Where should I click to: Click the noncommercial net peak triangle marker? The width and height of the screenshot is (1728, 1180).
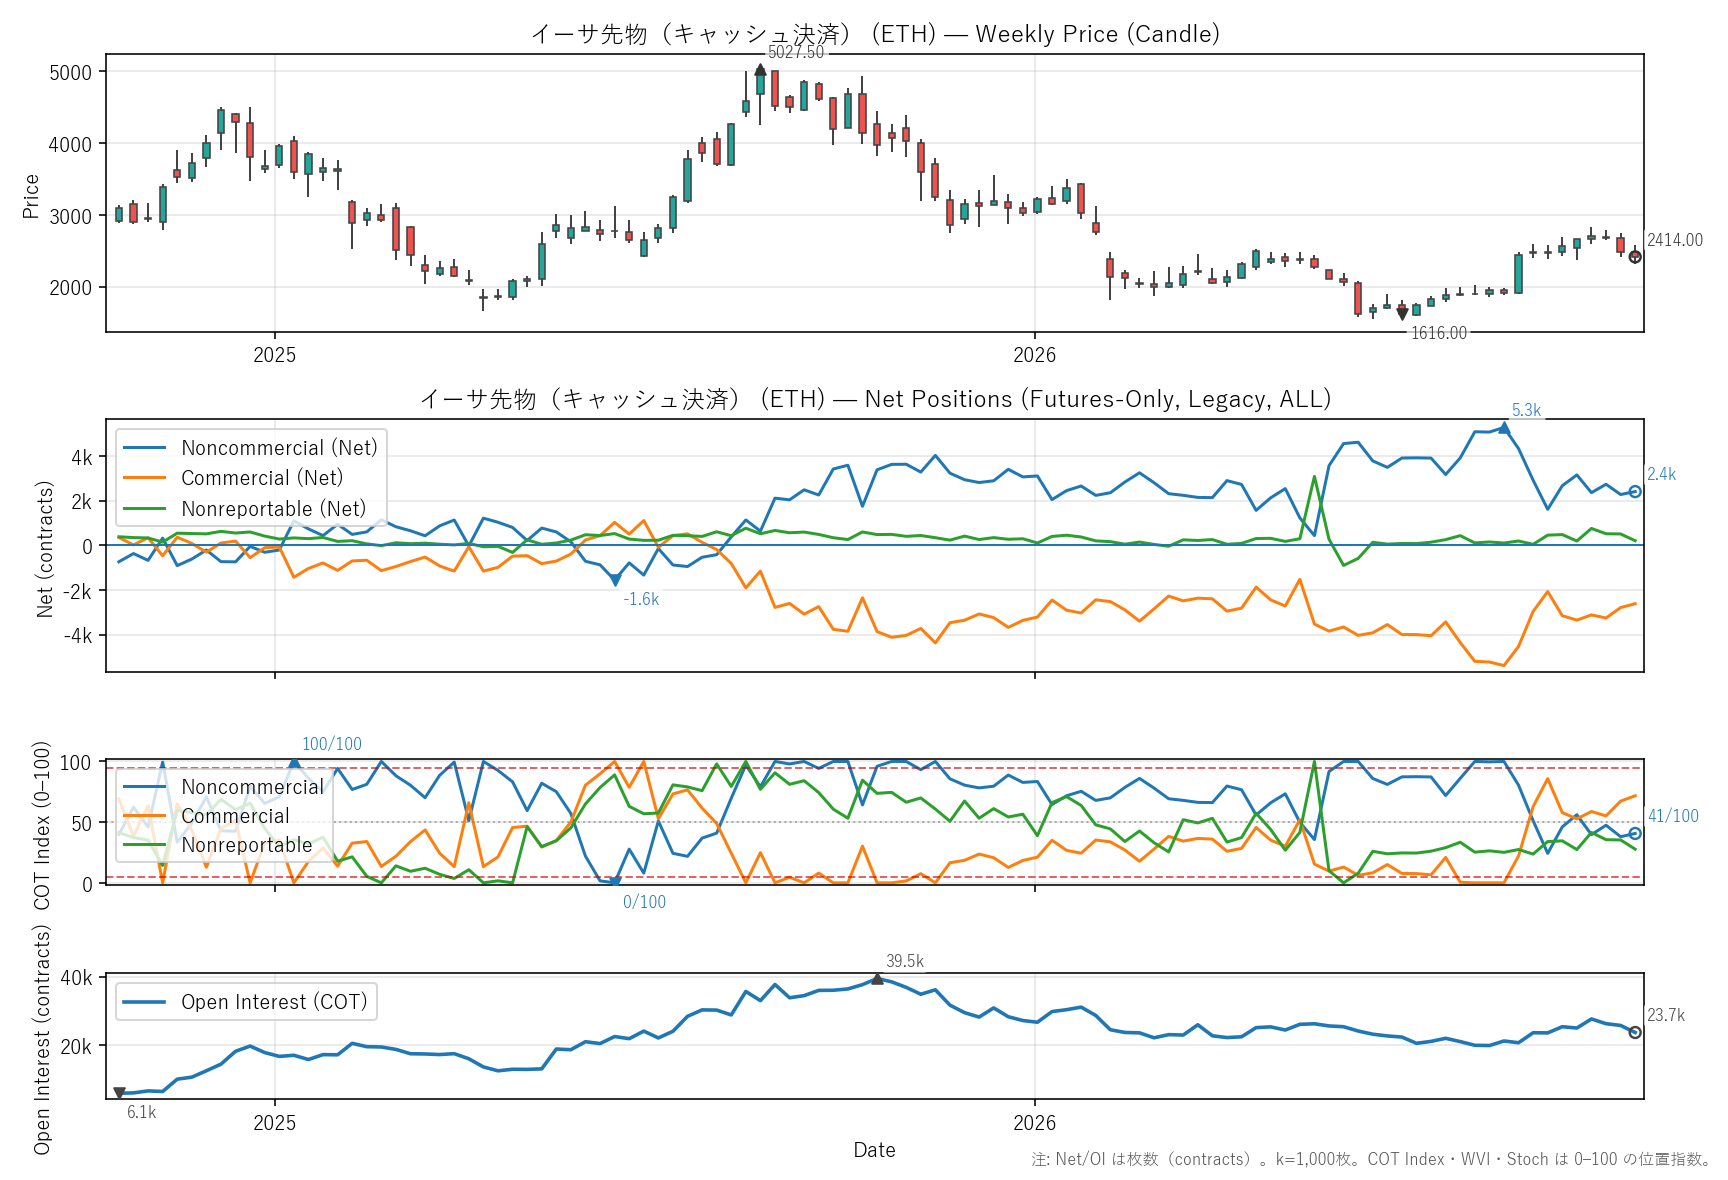click(1504, 428)
